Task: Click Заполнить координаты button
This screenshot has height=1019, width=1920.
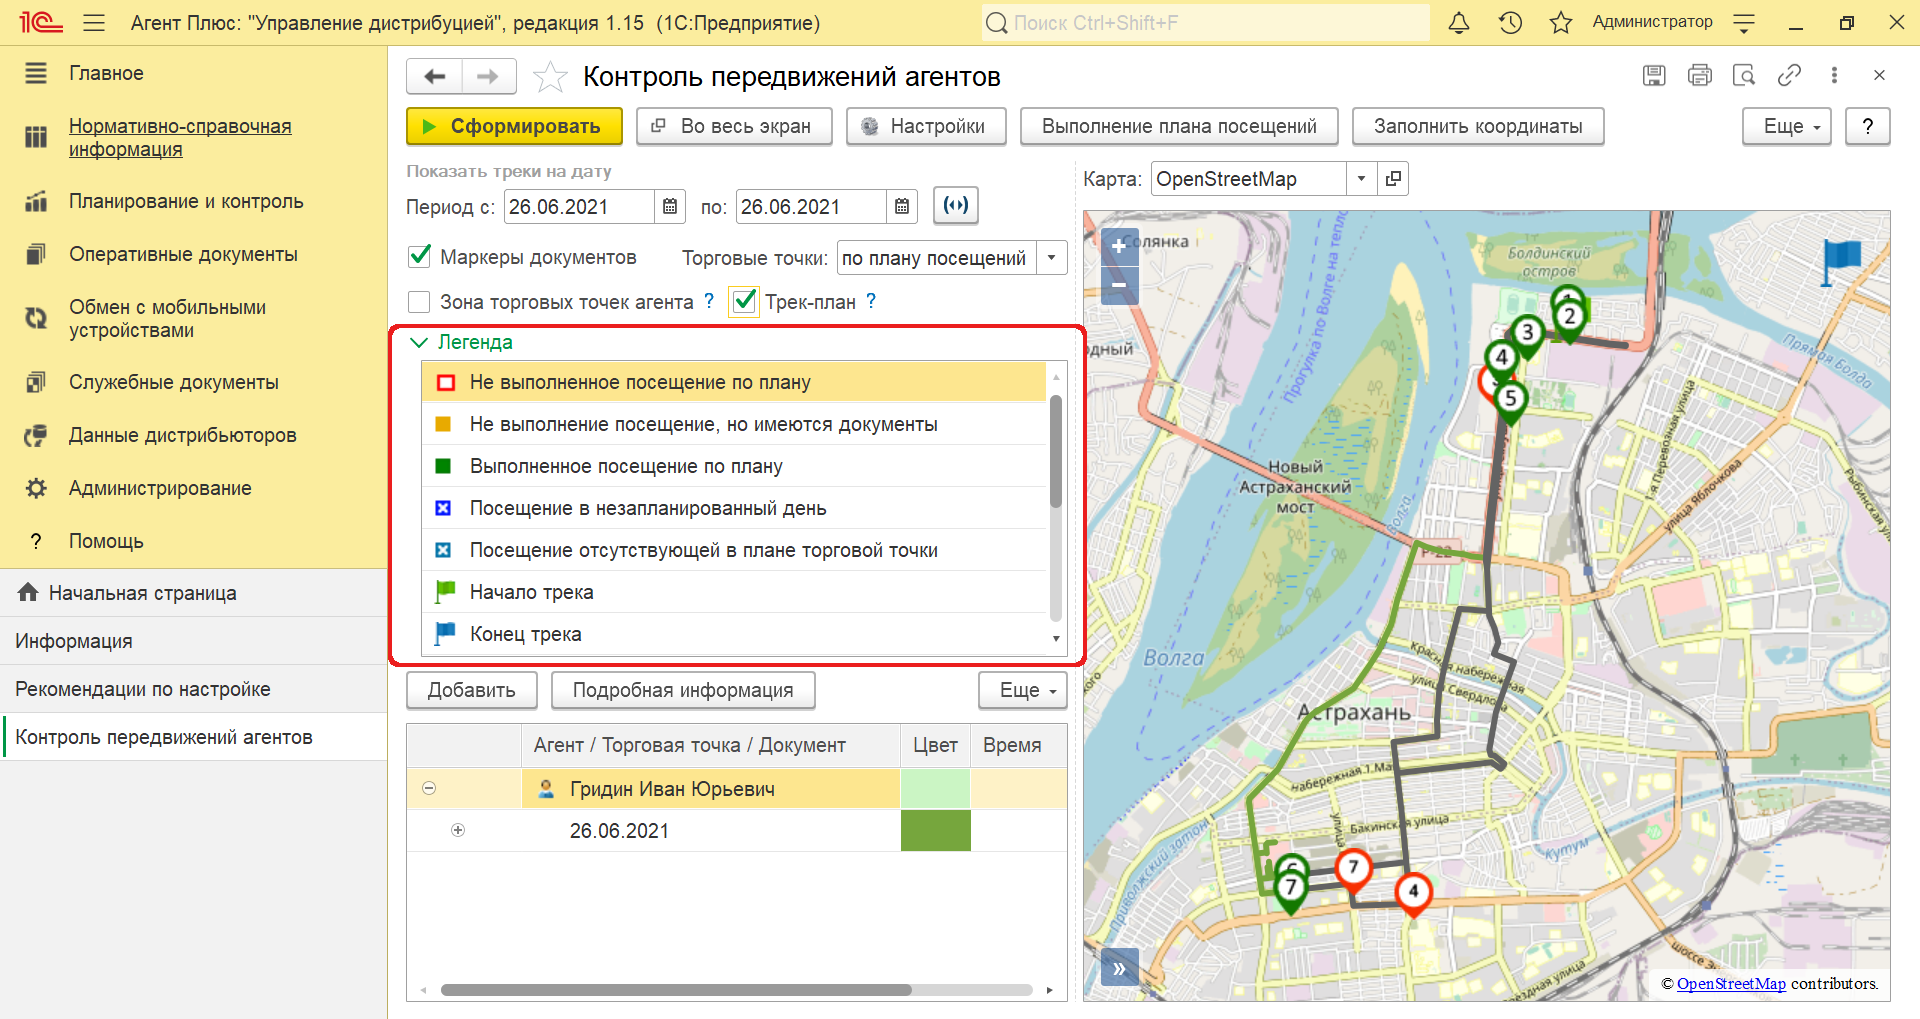Action: (x=1478, y=126)
